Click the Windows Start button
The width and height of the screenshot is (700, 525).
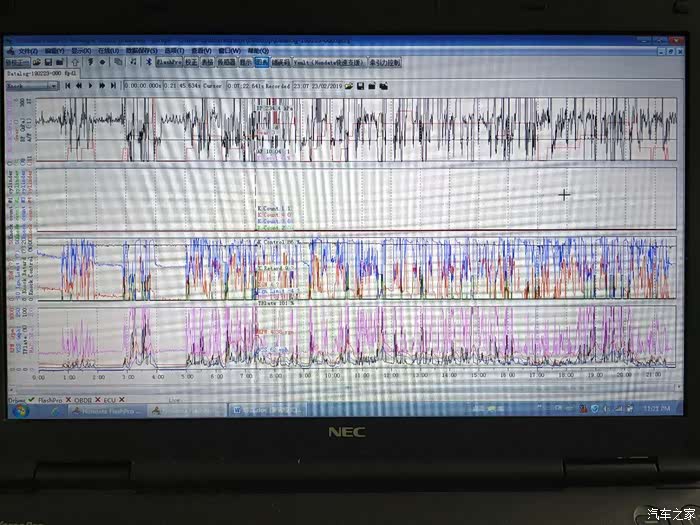[18, 410]
